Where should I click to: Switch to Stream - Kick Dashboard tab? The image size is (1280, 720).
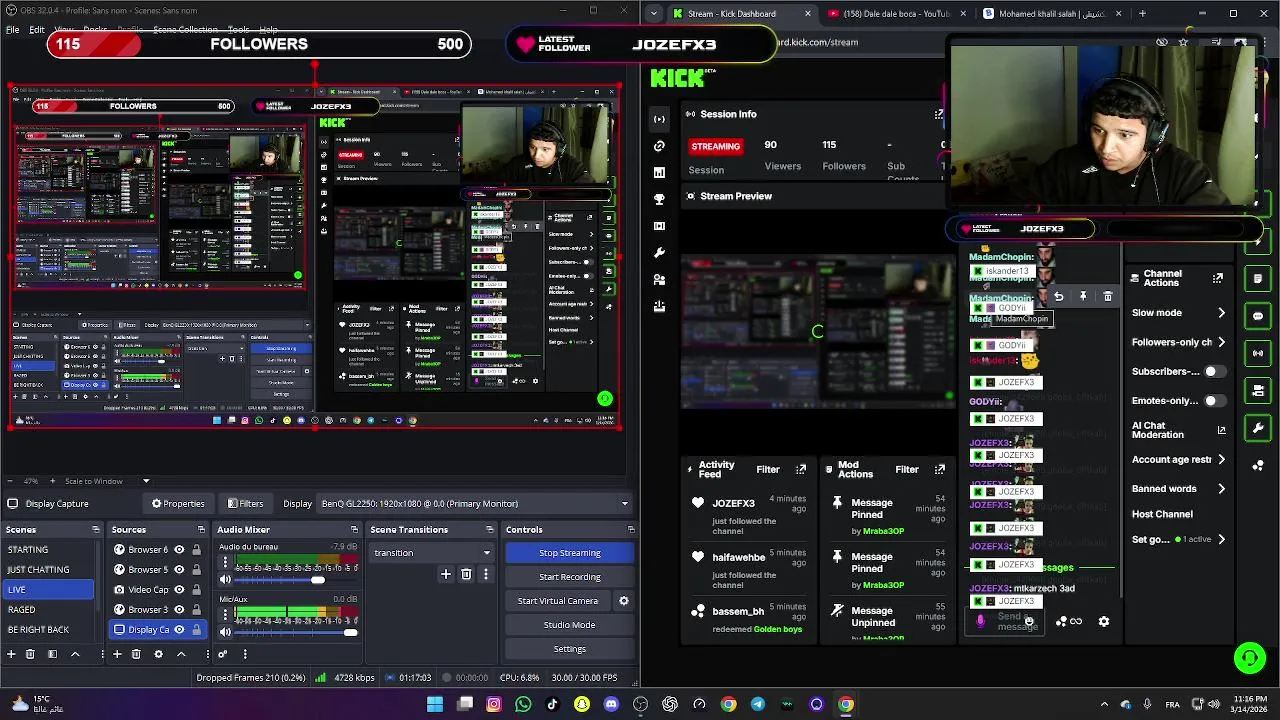click(x=742, y=14)
